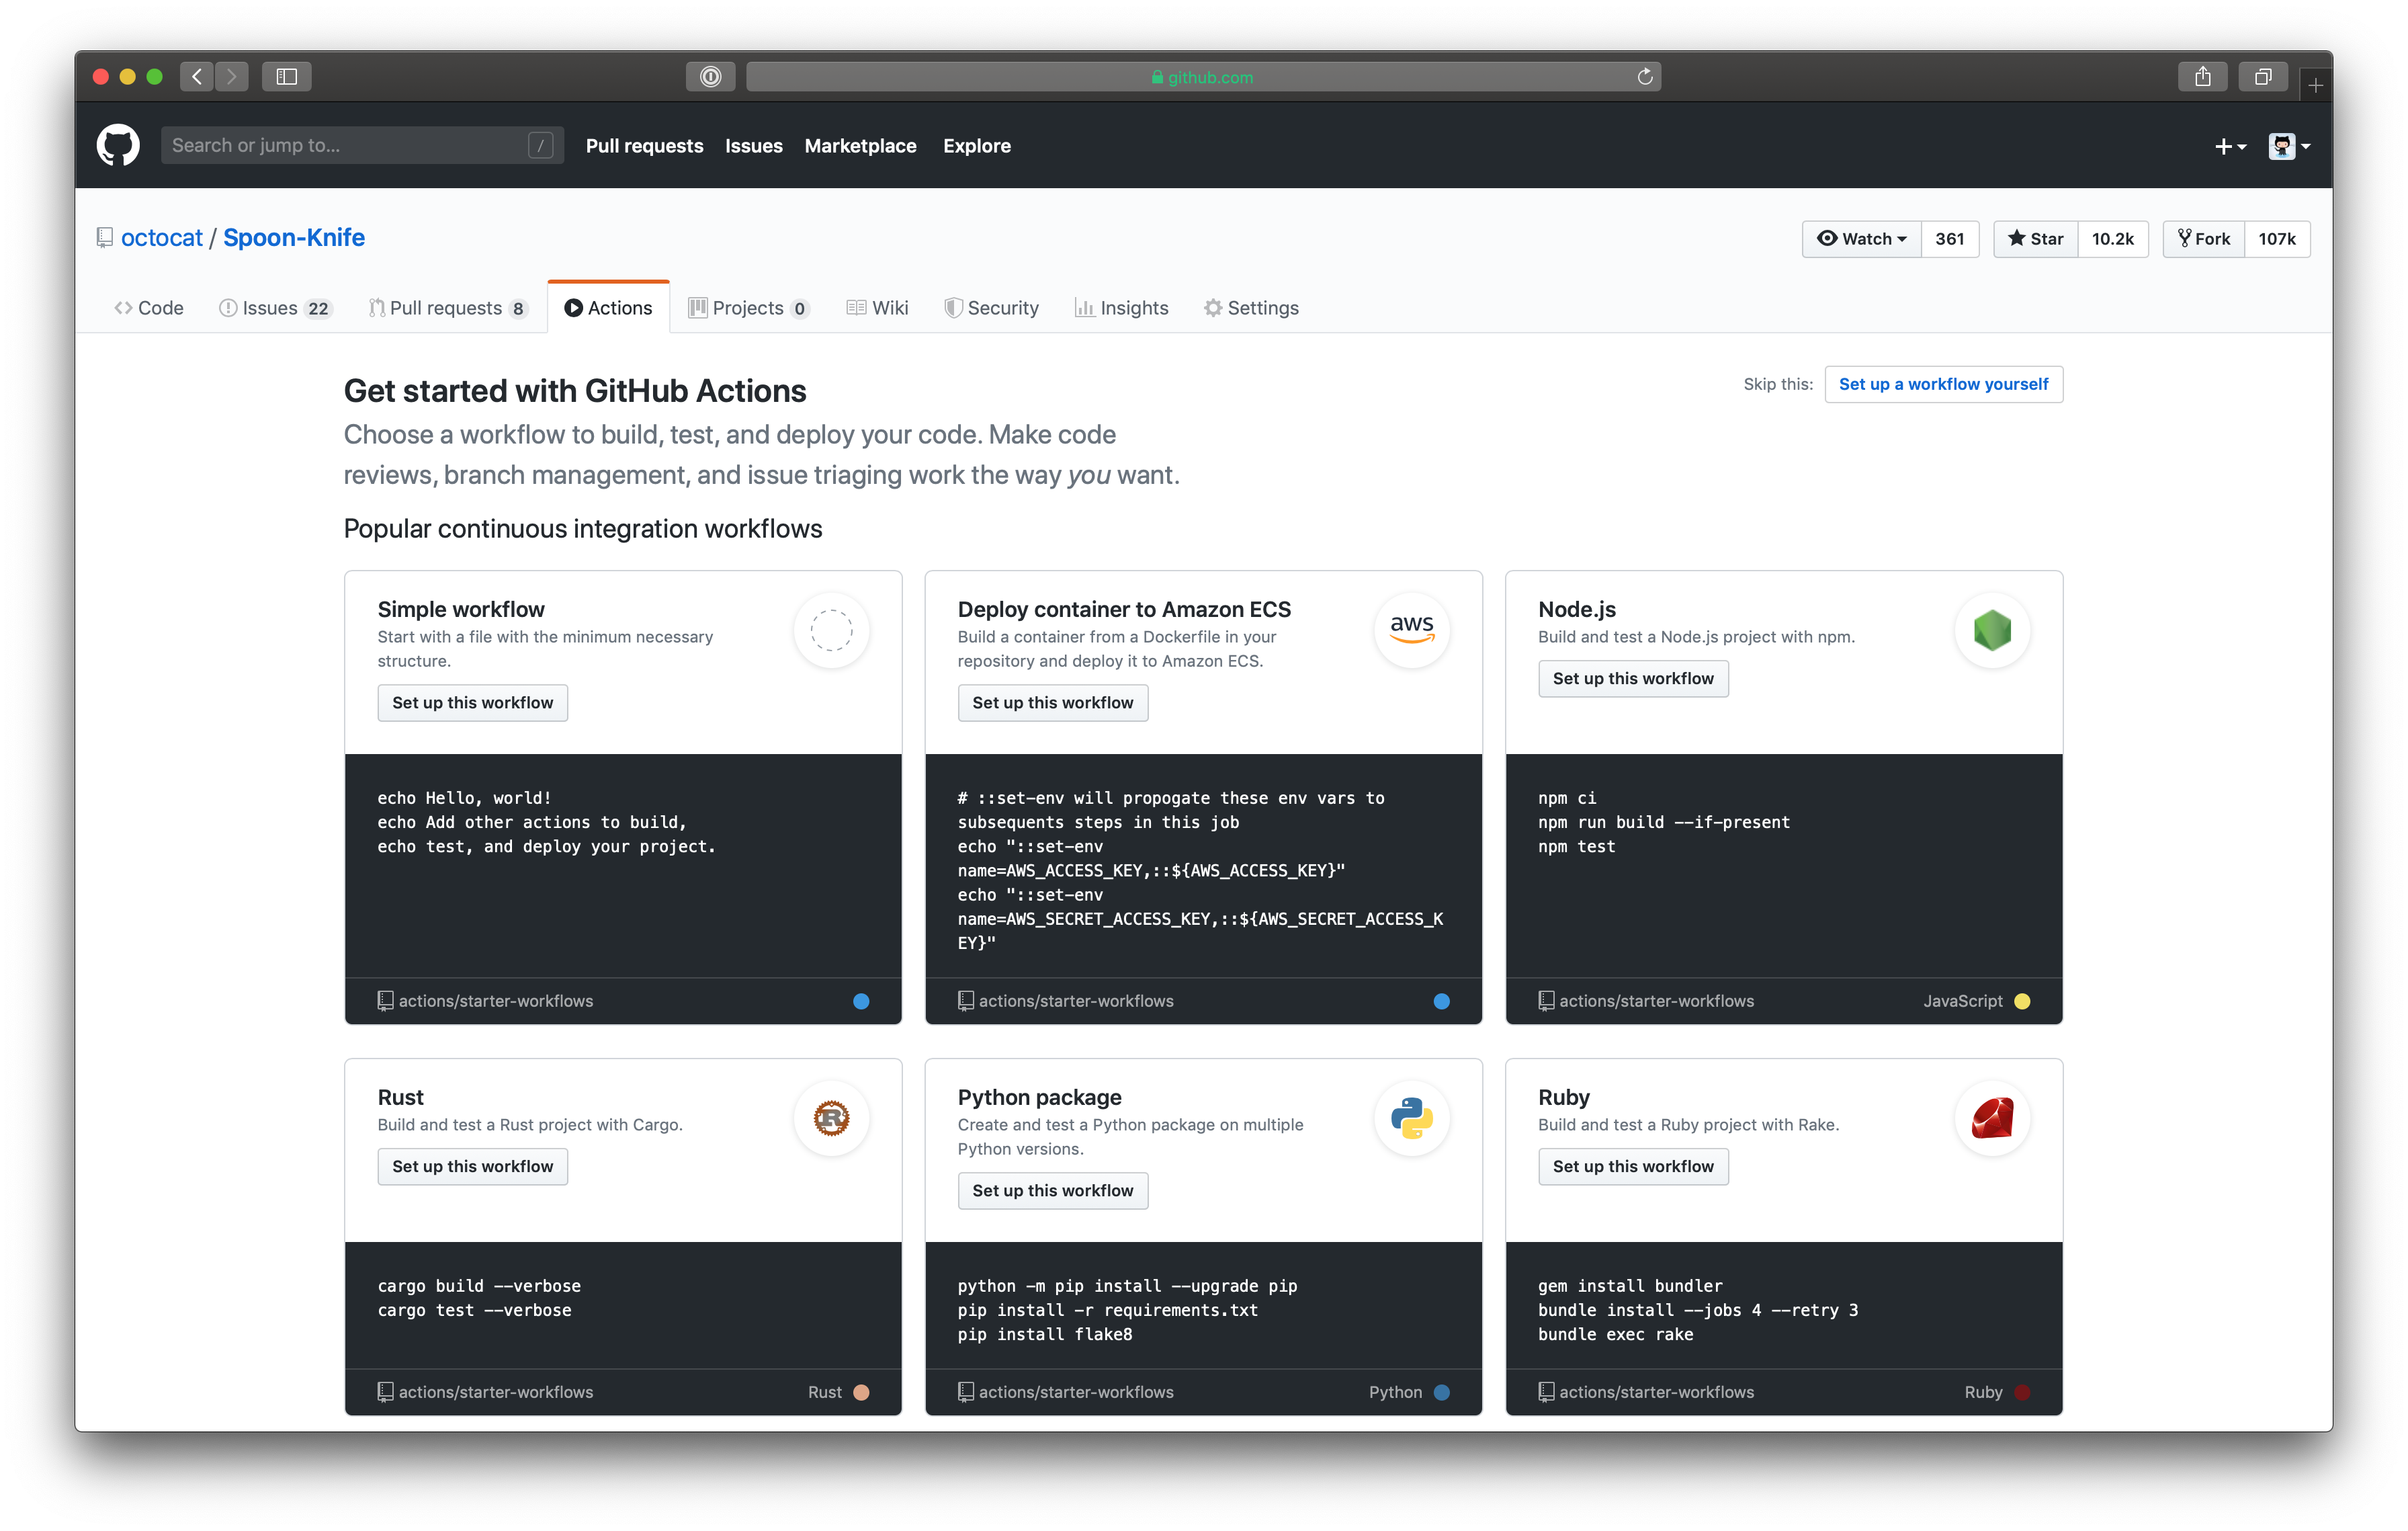
Task: Open the GitHub Octocat home logo
Action: click(x=117, y=145)
